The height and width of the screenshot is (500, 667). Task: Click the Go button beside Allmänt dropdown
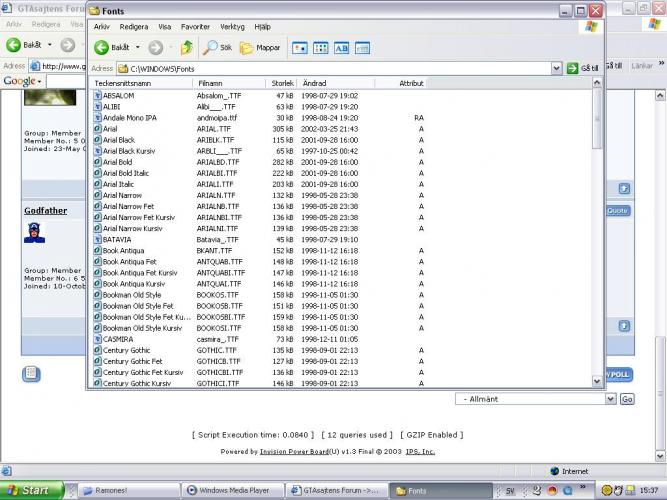tap(627, 398)
